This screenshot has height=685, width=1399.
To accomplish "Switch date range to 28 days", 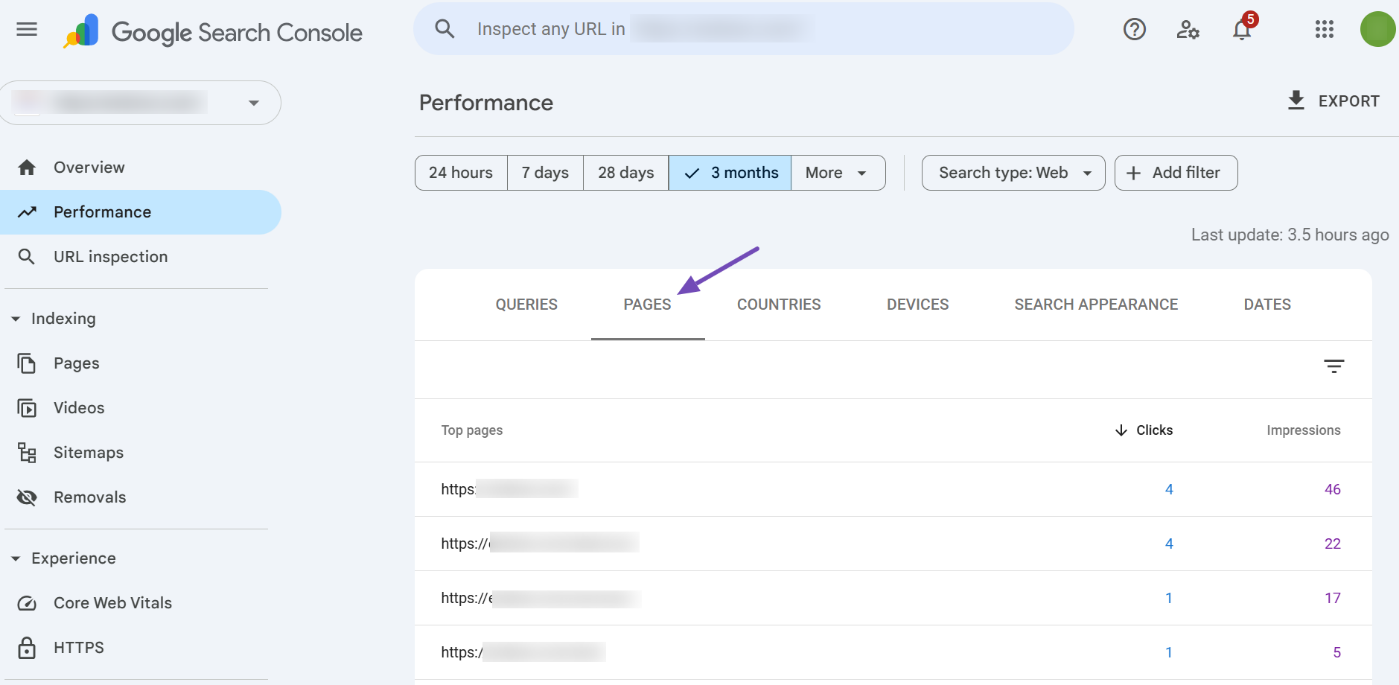I will coord(625,172).
